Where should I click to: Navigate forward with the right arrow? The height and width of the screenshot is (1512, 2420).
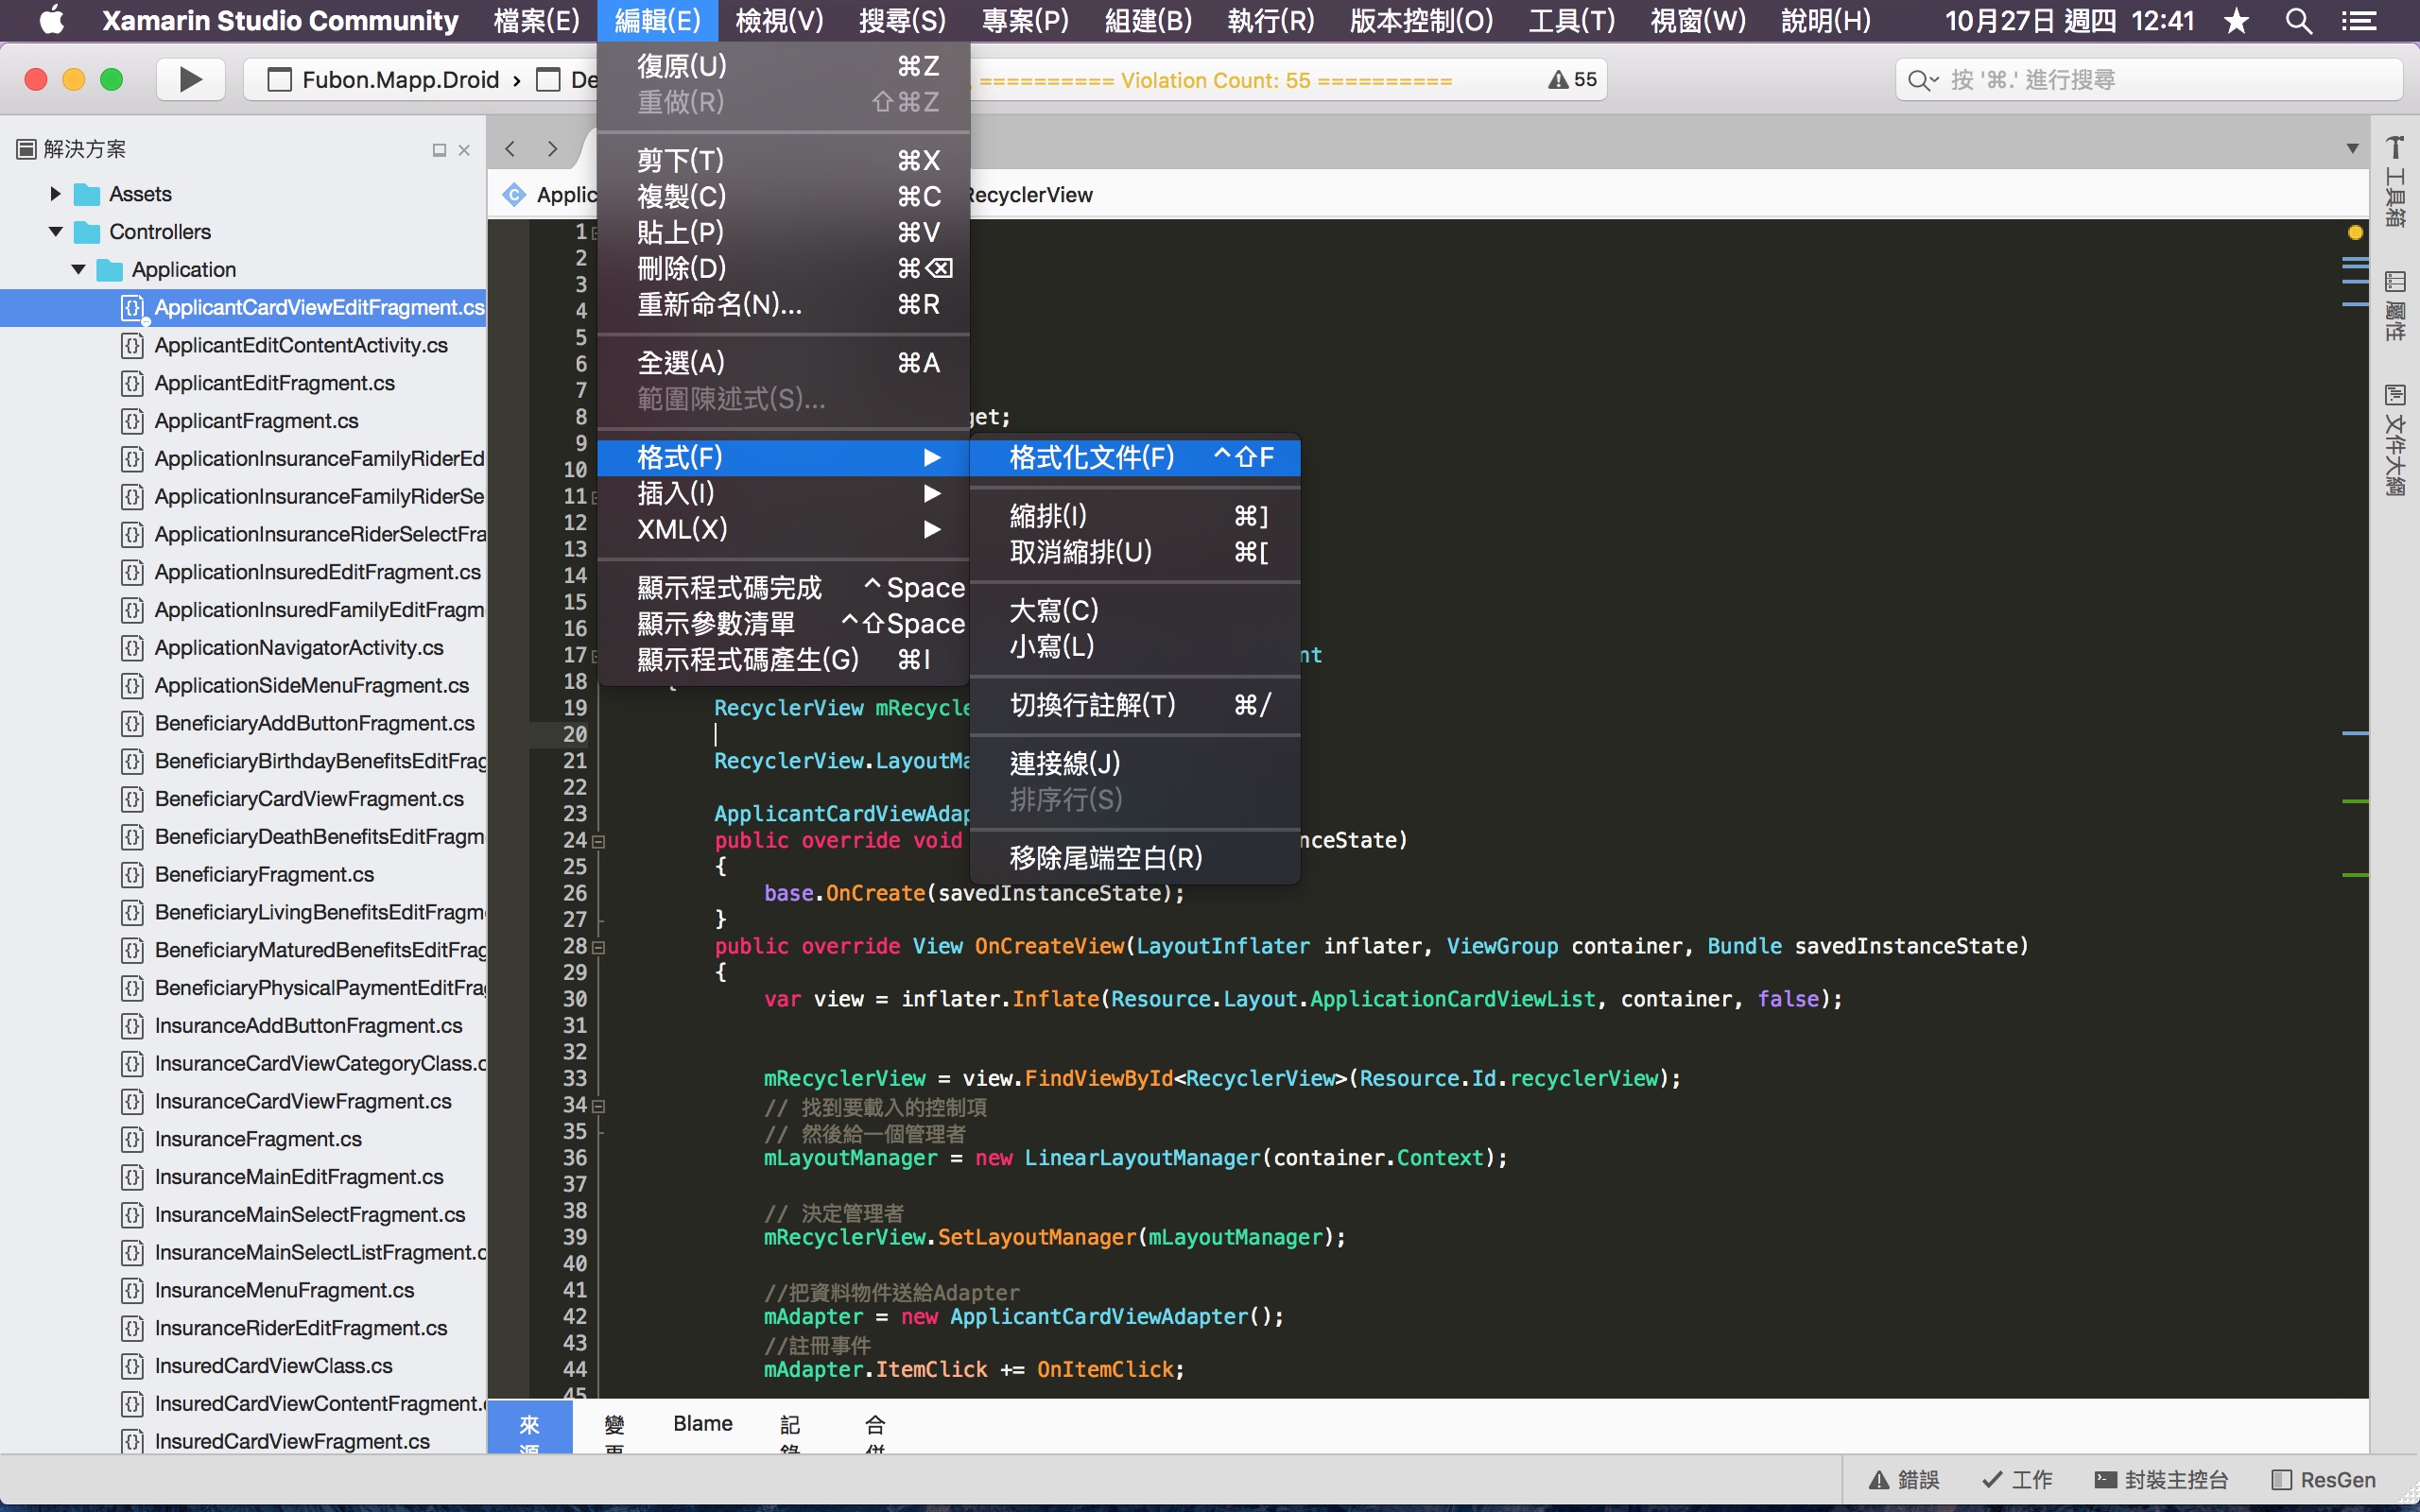tap(553, 149)
